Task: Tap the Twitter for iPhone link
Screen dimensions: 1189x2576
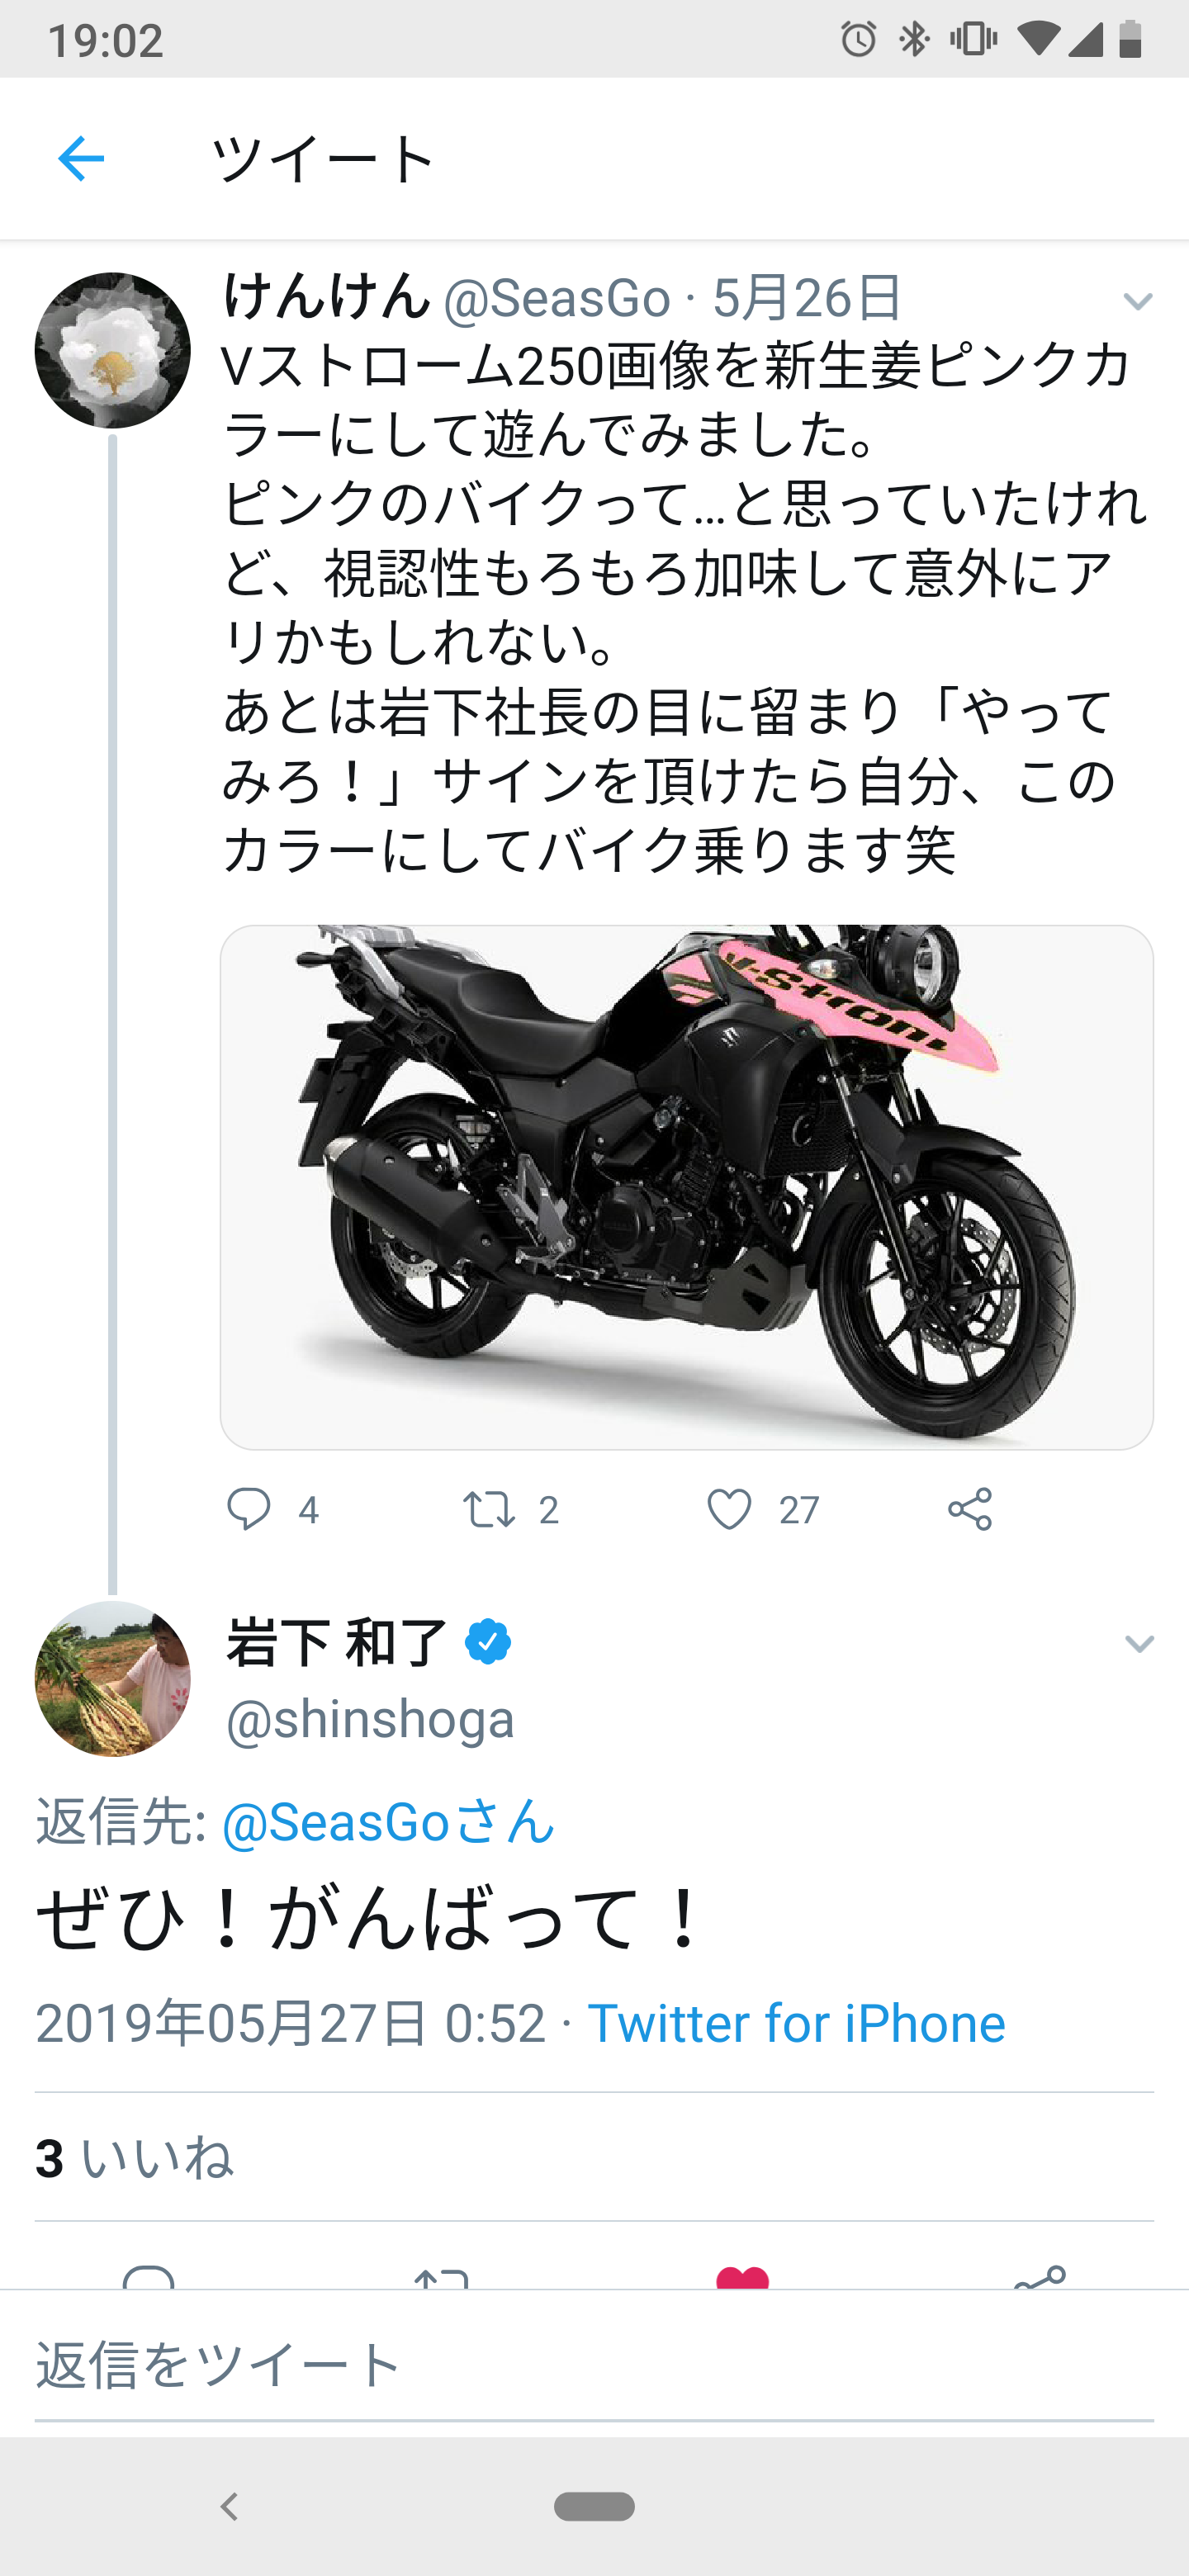Action: 796,2024
